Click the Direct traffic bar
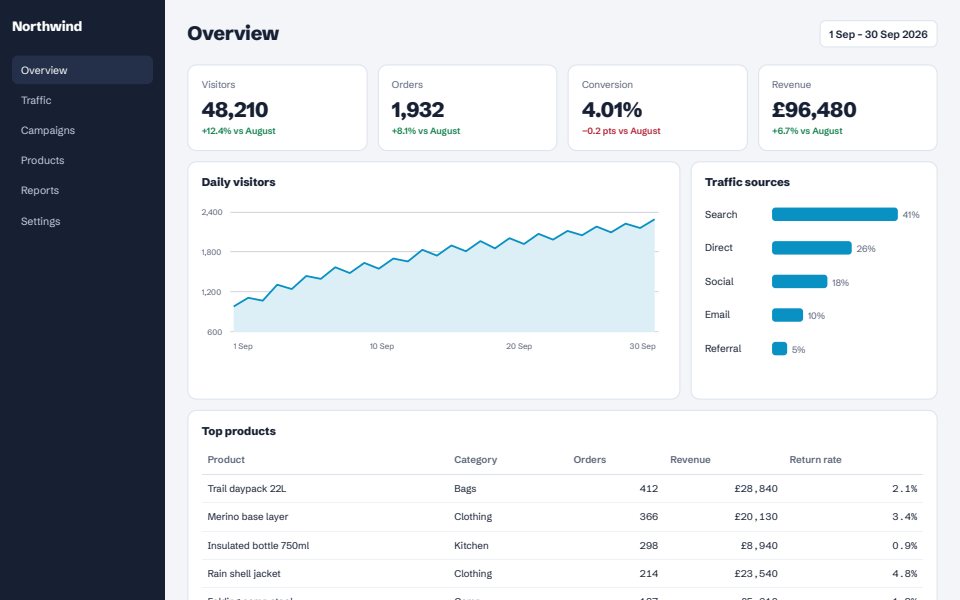 [x=812, y=248]
